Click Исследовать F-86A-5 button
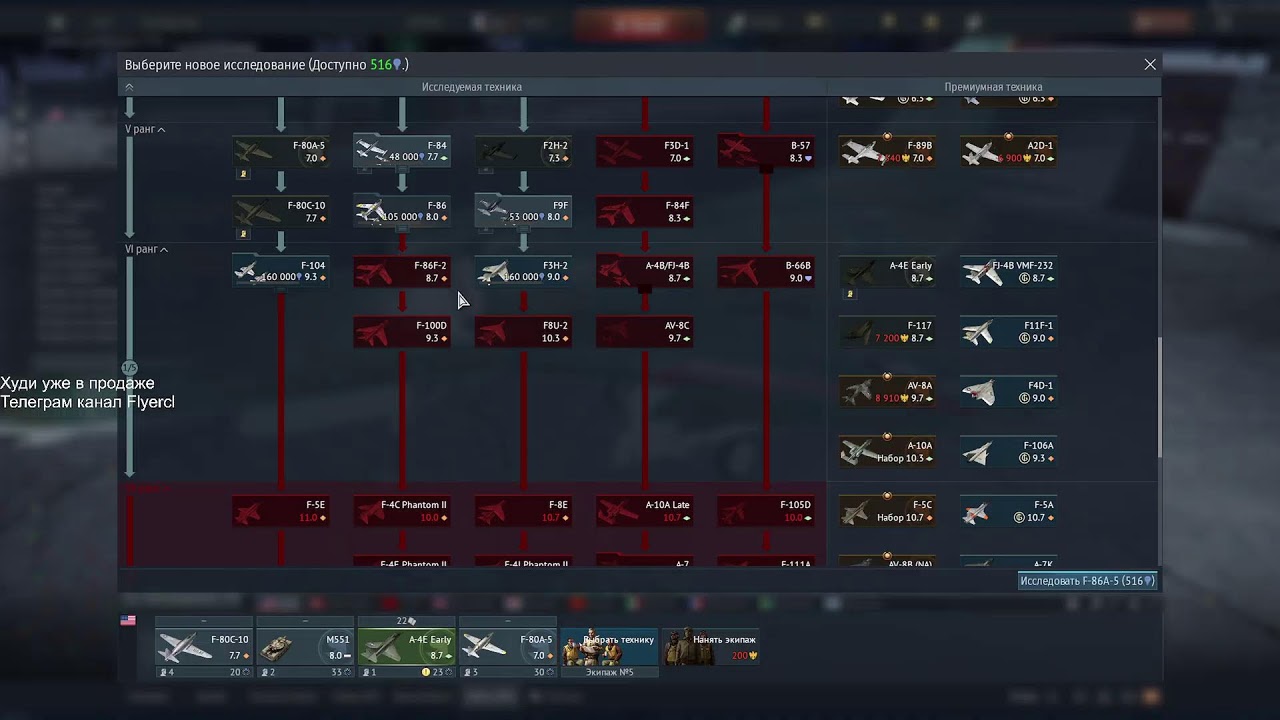This screenshot has height=720, width=1280. [x=1087, y=581]
